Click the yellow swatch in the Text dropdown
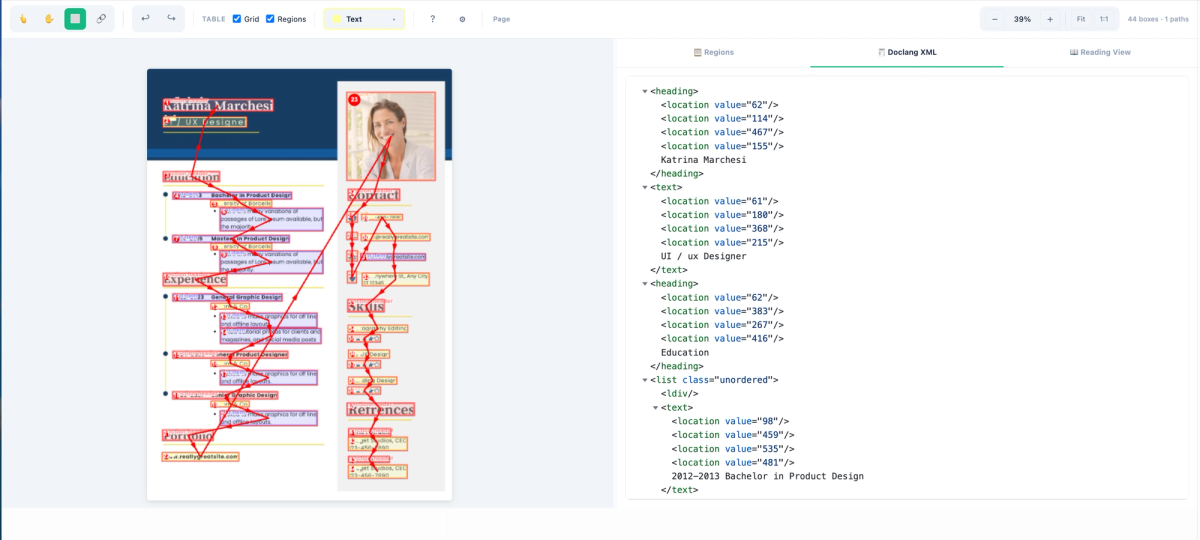Image resolution: width=1200 pixels, height=540 pixels. pyautogui.click(x=337, y=19)
